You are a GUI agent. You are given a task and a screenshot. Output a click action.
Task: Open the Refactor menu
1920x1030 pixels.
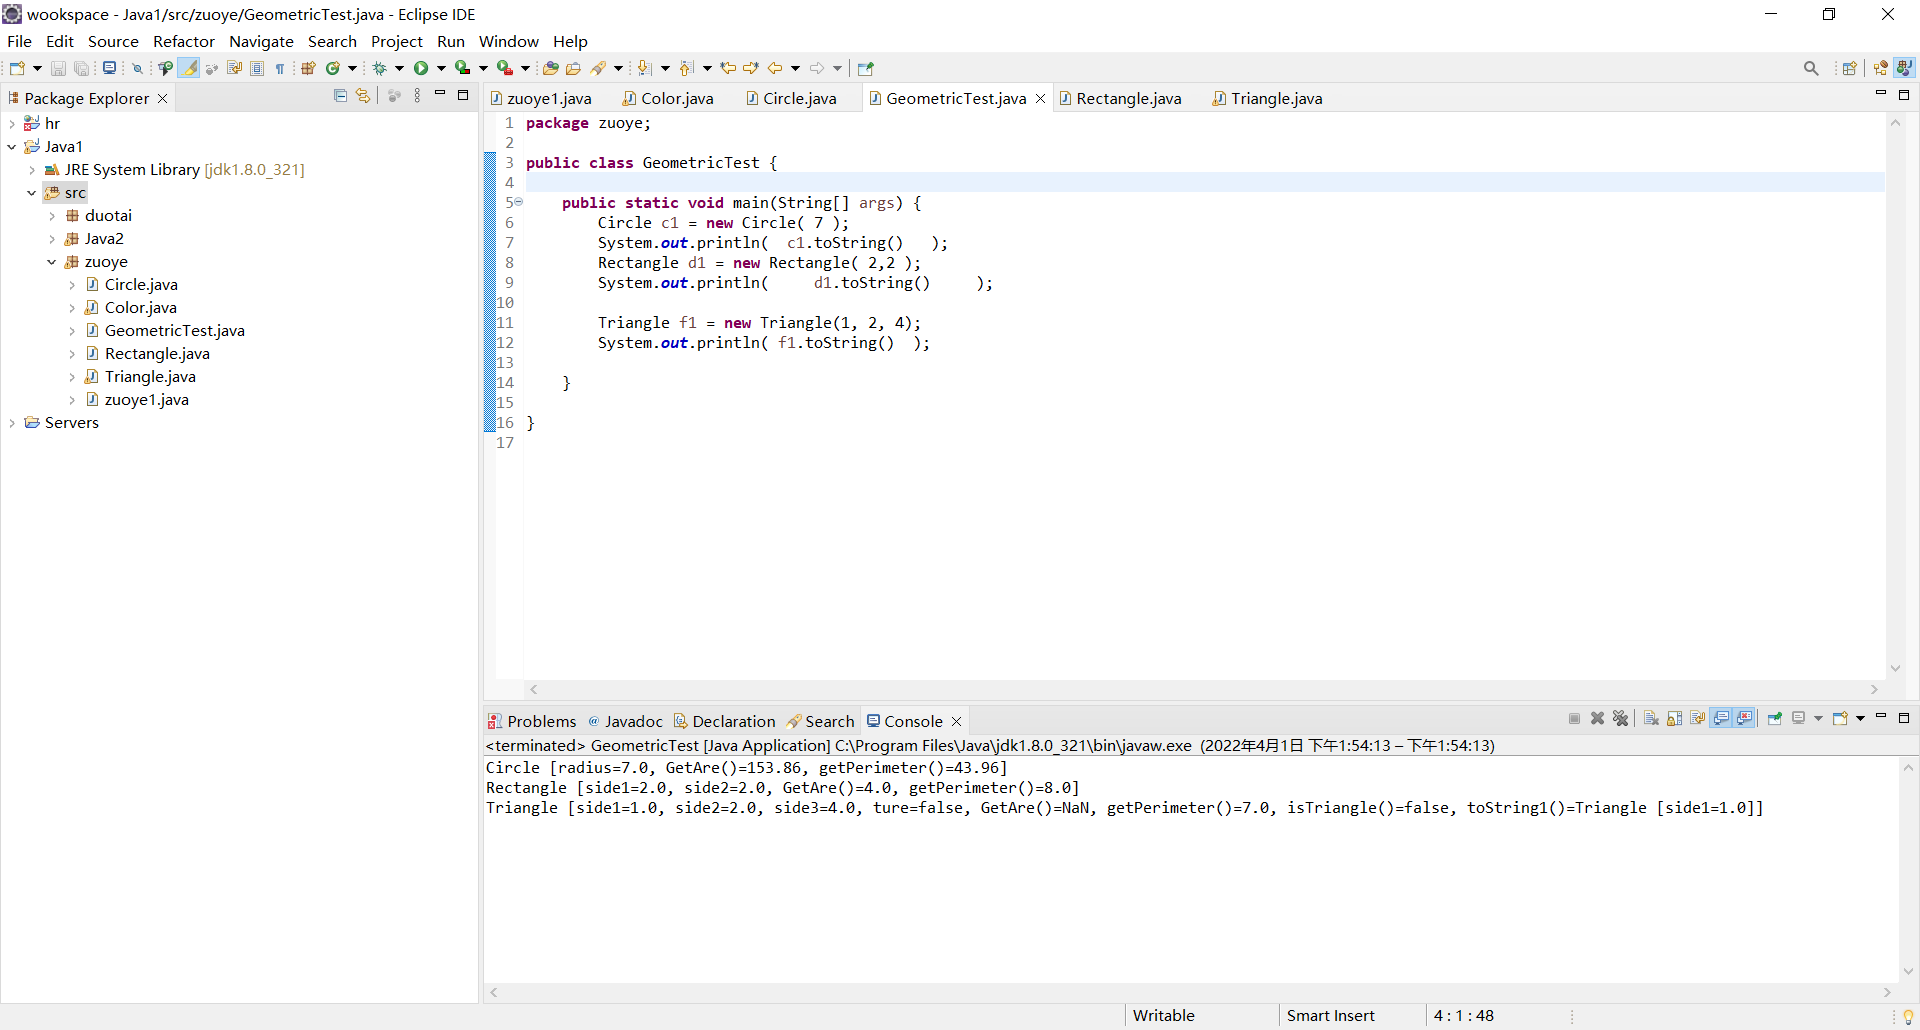tap(184, 41)
